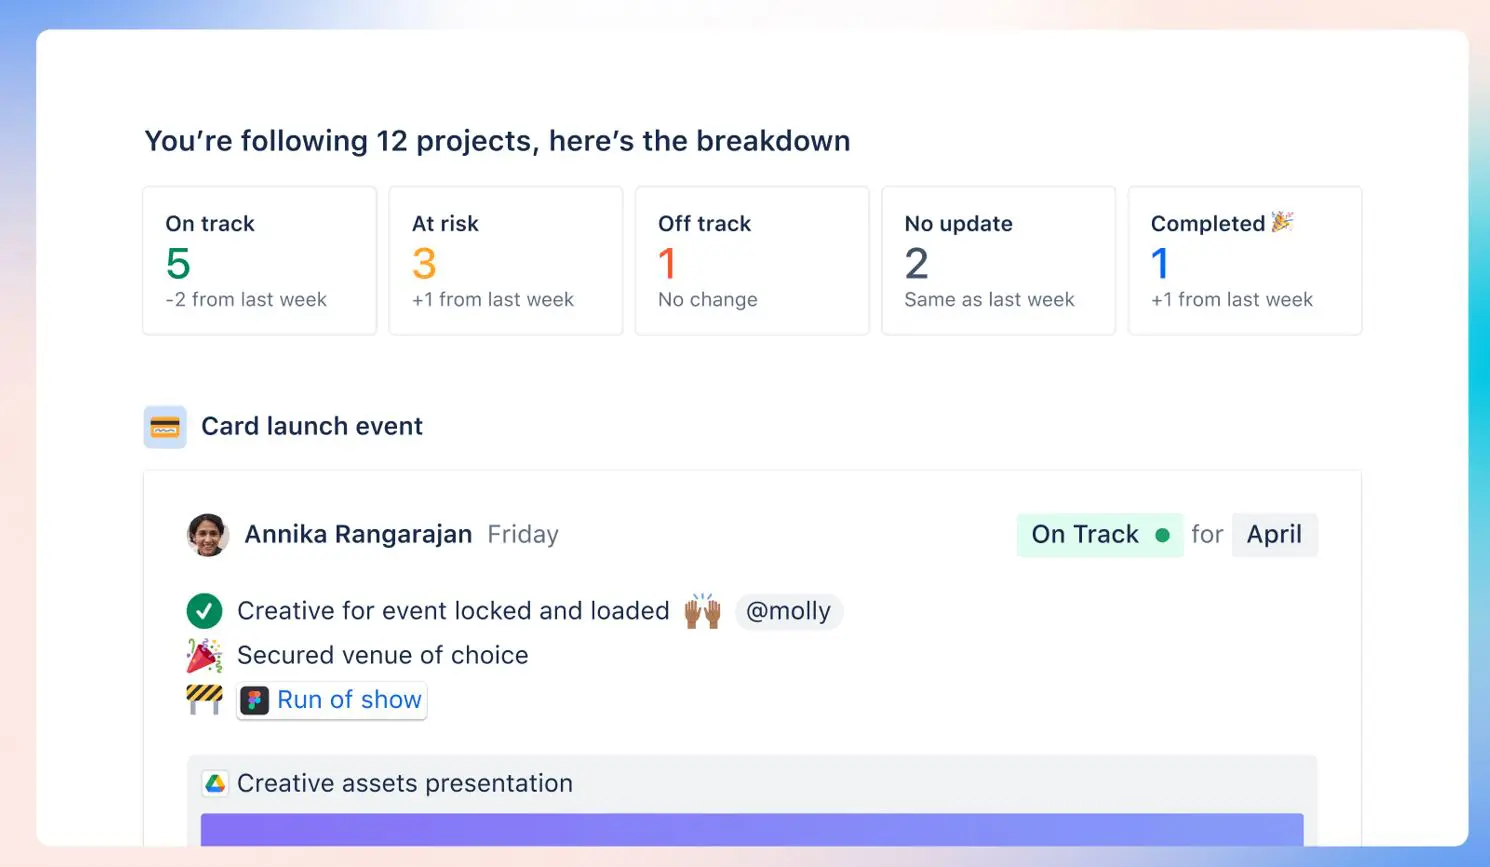Click the green checkmark status icon
This screenshot has height=867, width=1490.
tap(205, 611)
